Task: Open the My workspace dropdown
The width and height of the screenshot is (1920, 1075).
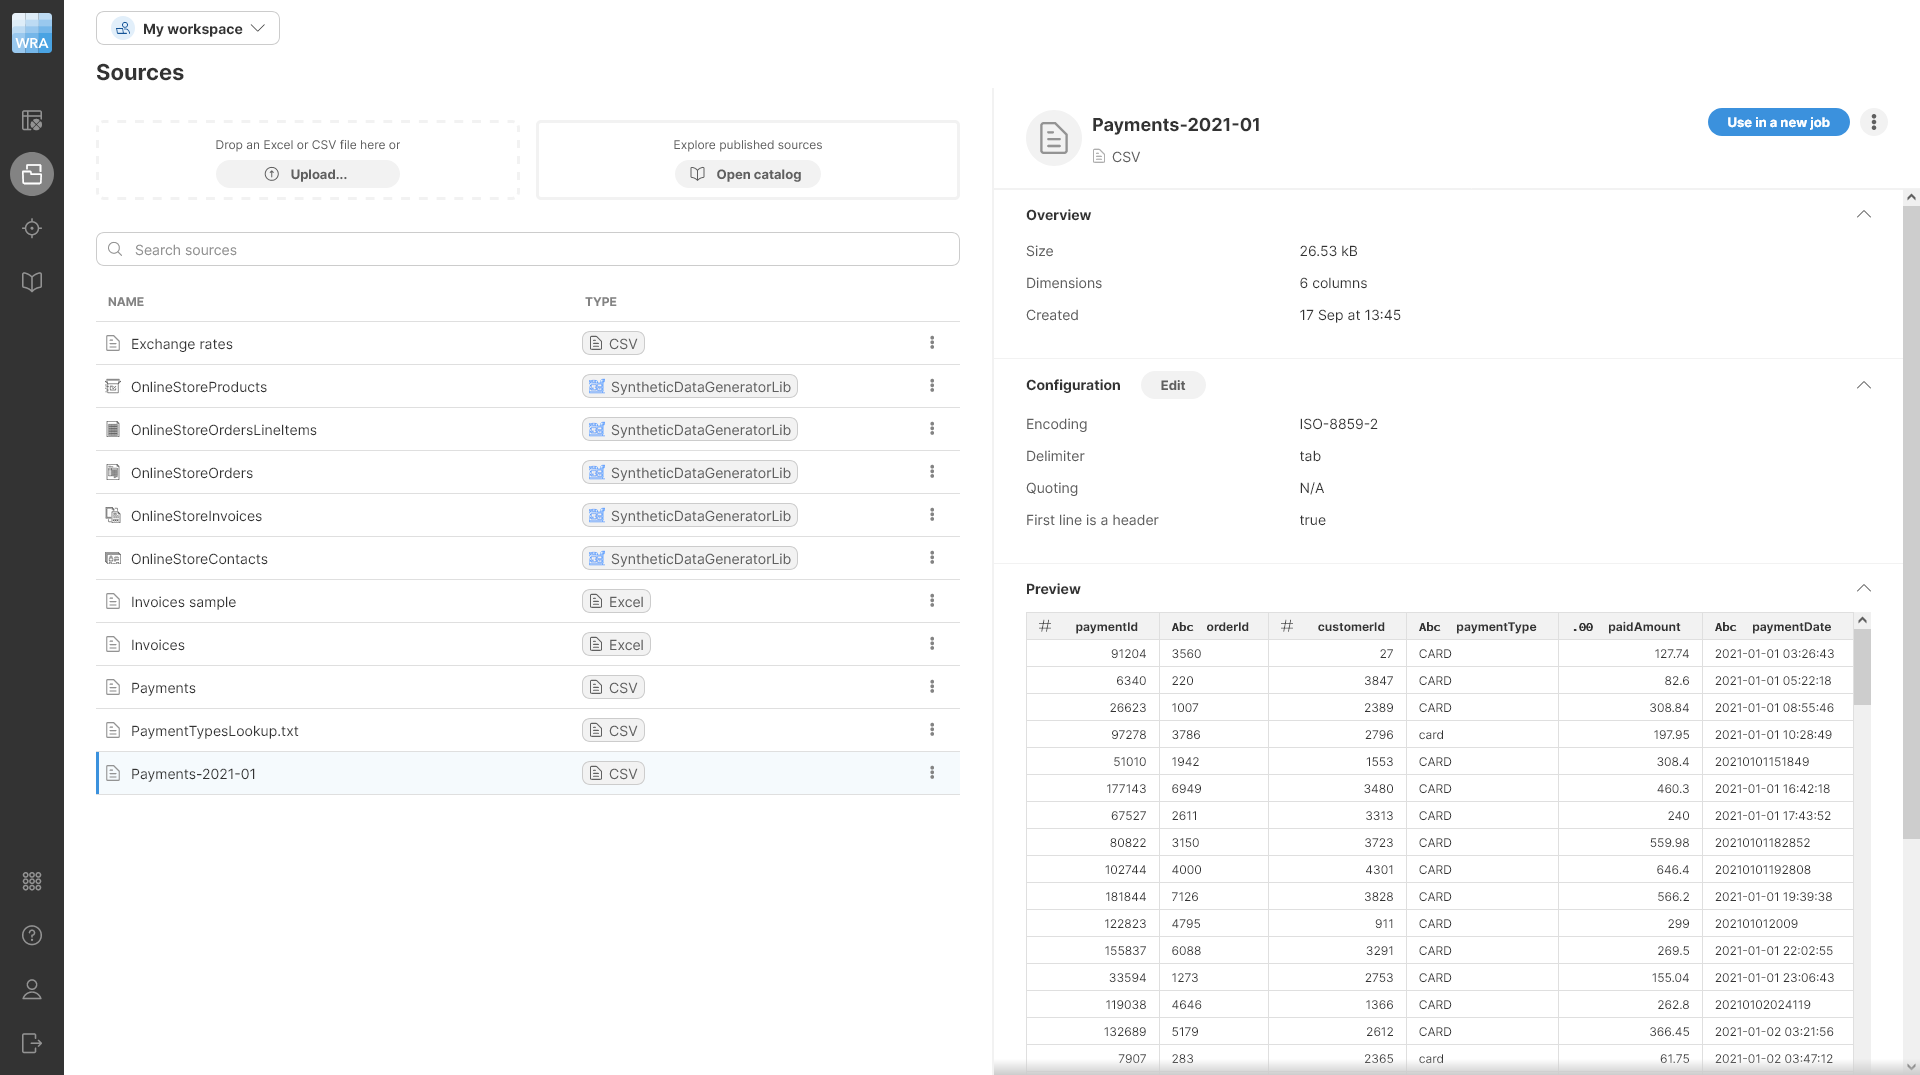Action: [187, 28]
